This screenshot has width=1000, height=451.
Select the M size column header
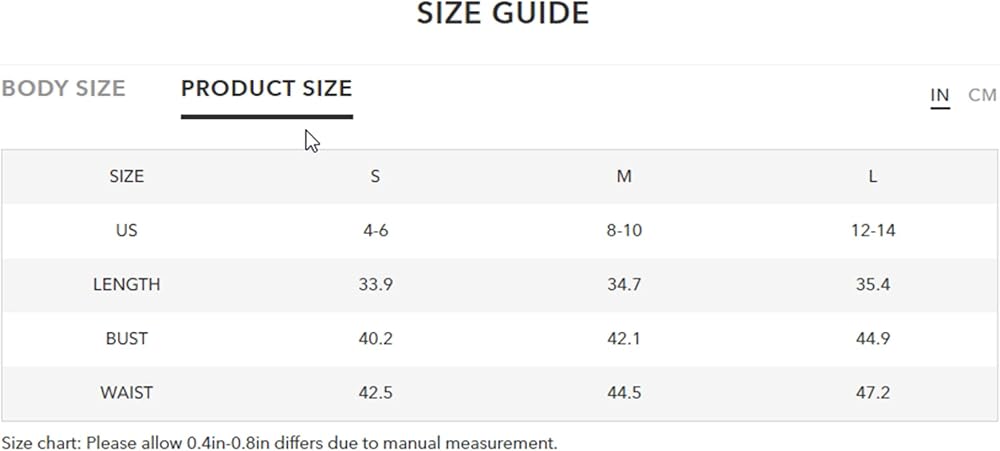624,176
